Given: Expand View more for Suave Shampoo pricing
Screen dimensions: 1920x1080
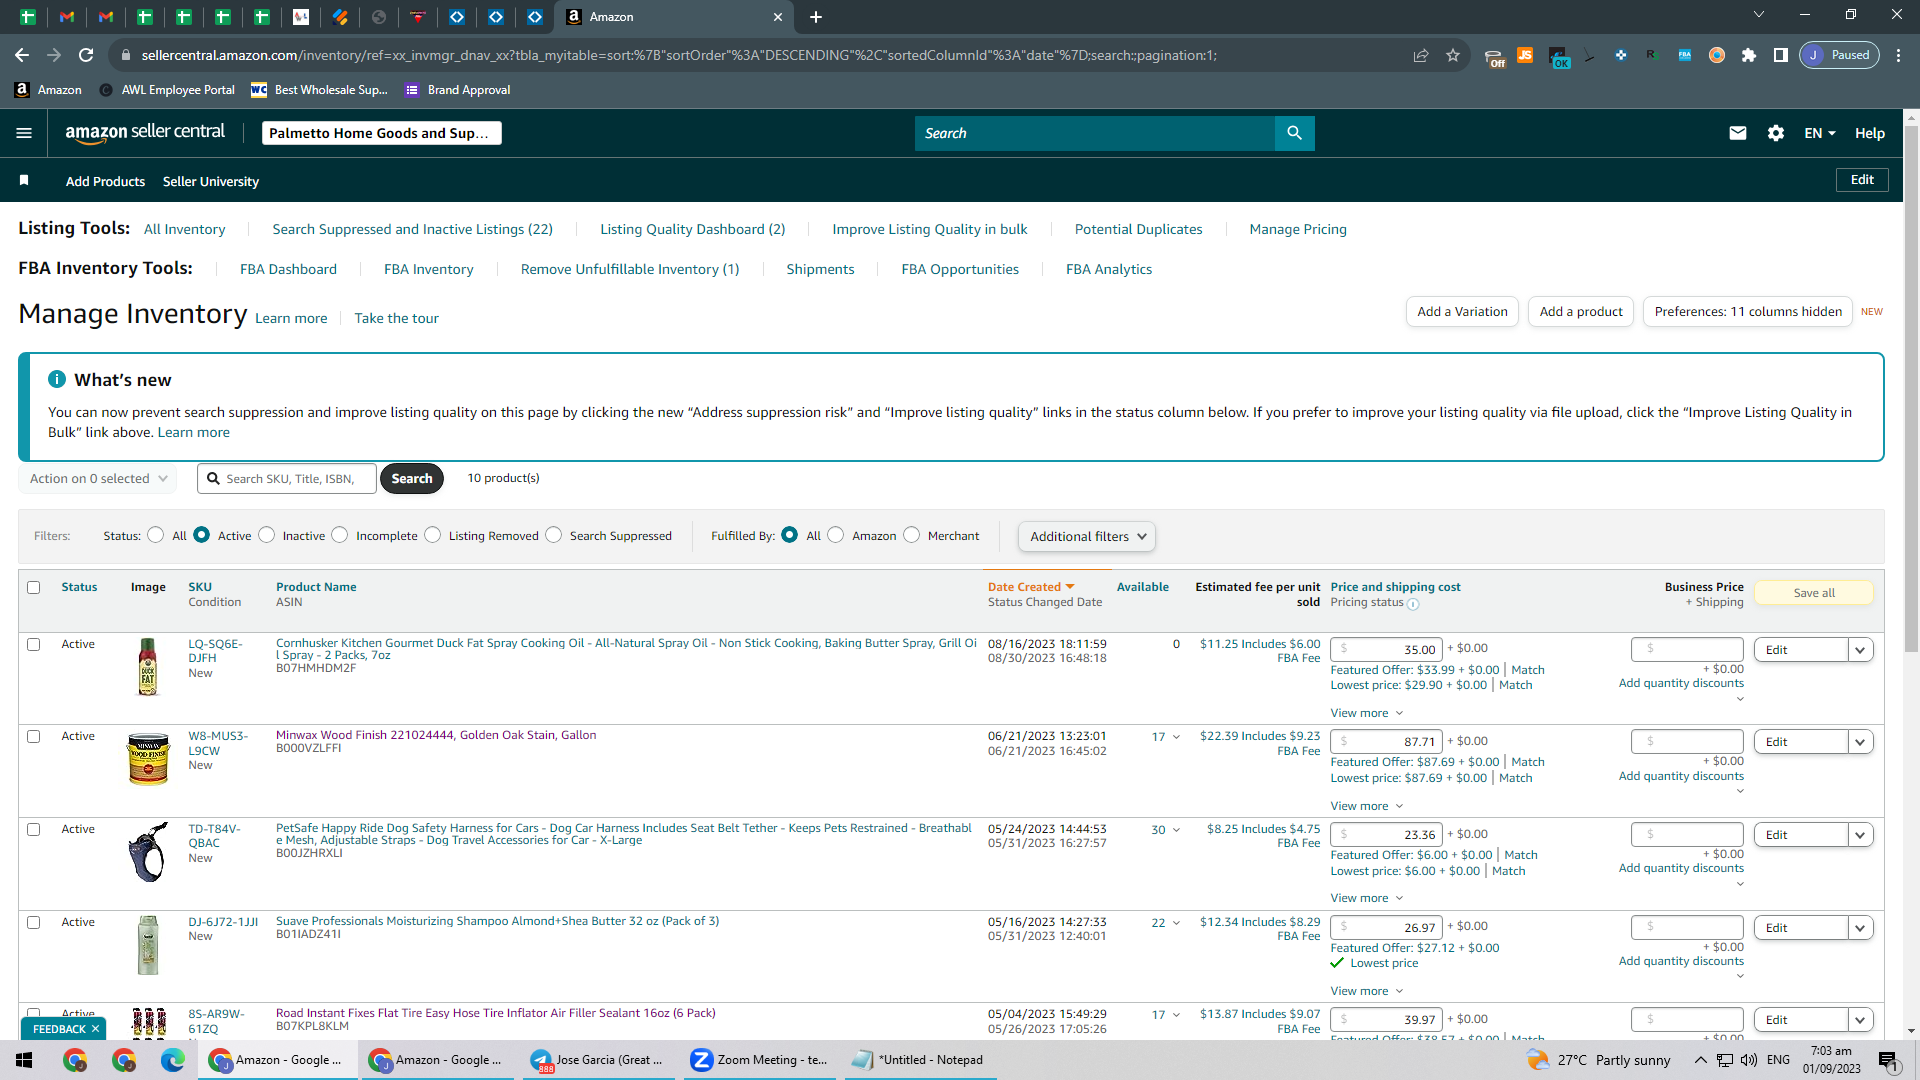Looking at the screenshot, I should coord(1367,991).
